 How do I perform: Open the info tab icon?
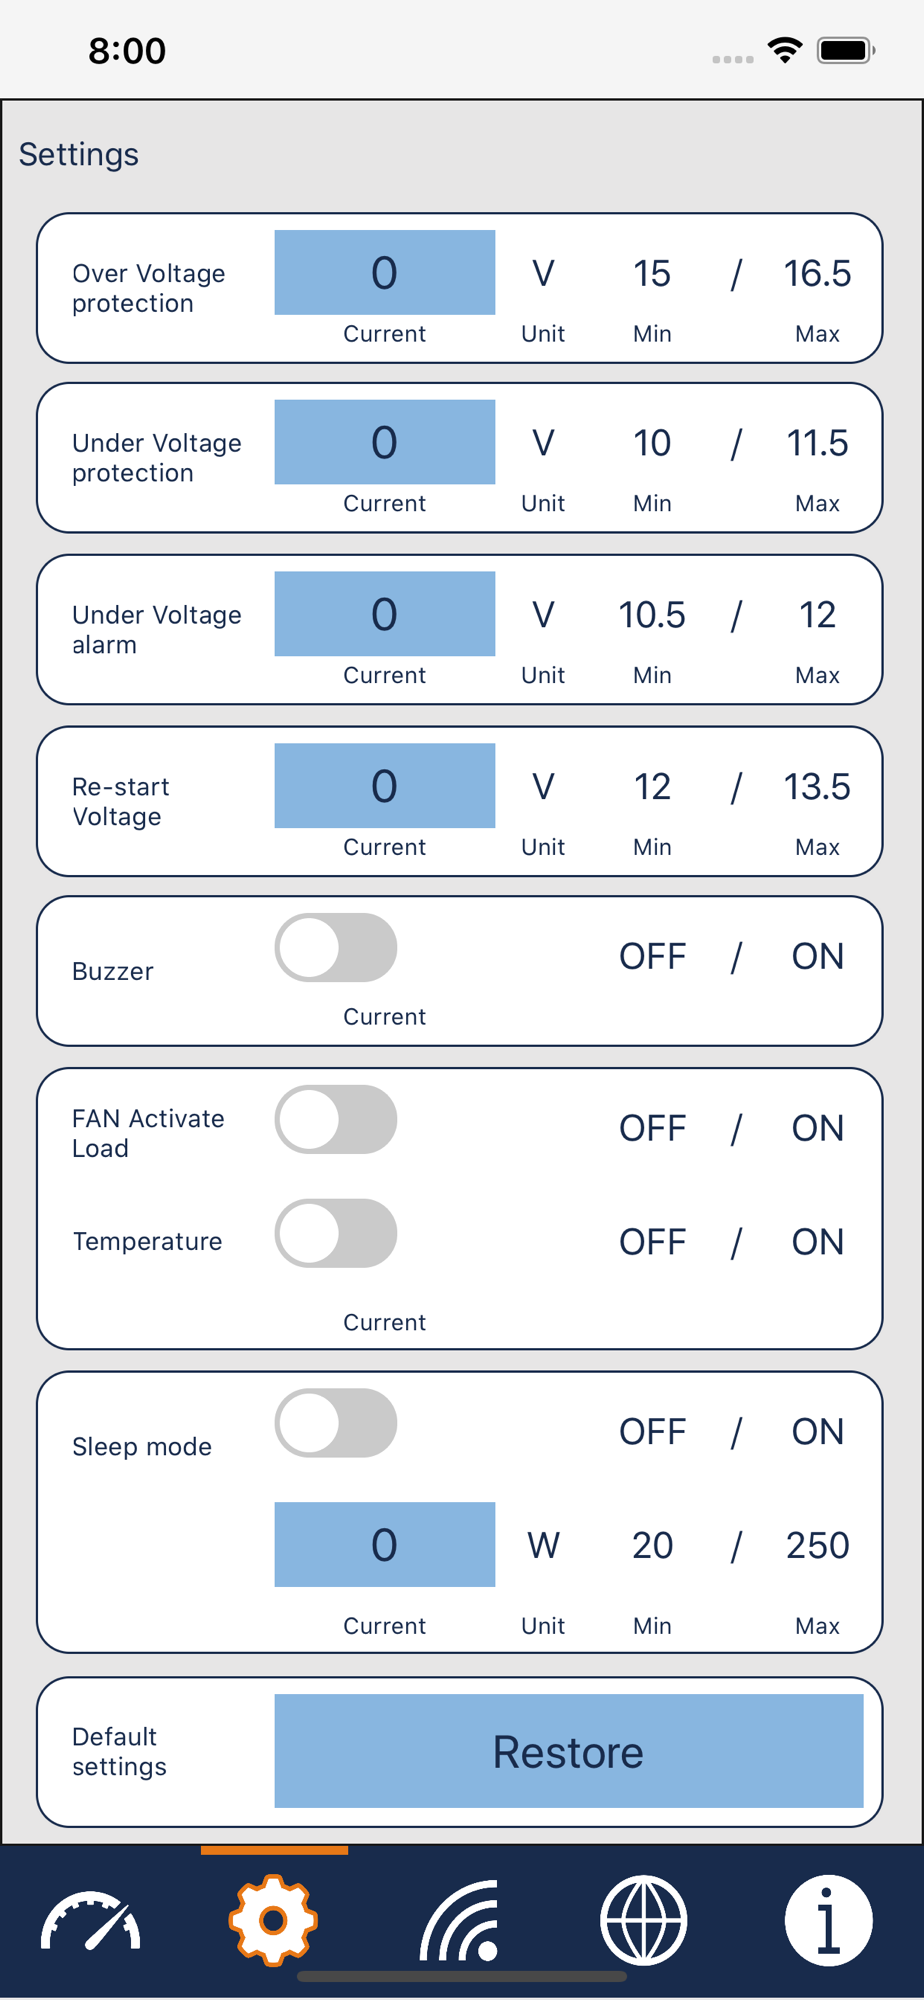coord(828,1920)
